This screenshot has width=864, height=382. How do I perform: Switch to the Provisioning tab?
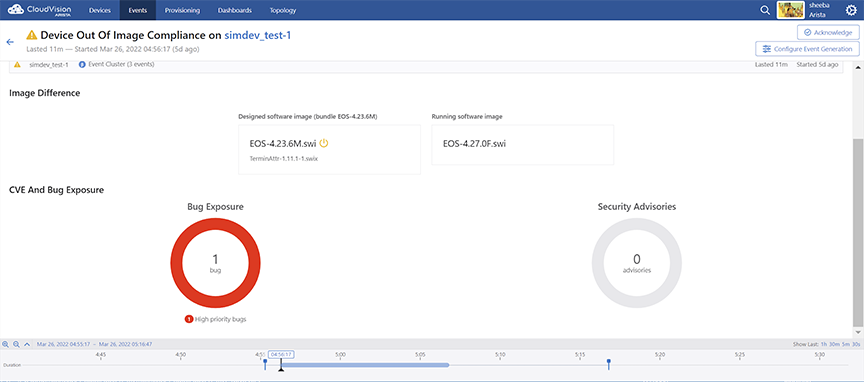182,10
